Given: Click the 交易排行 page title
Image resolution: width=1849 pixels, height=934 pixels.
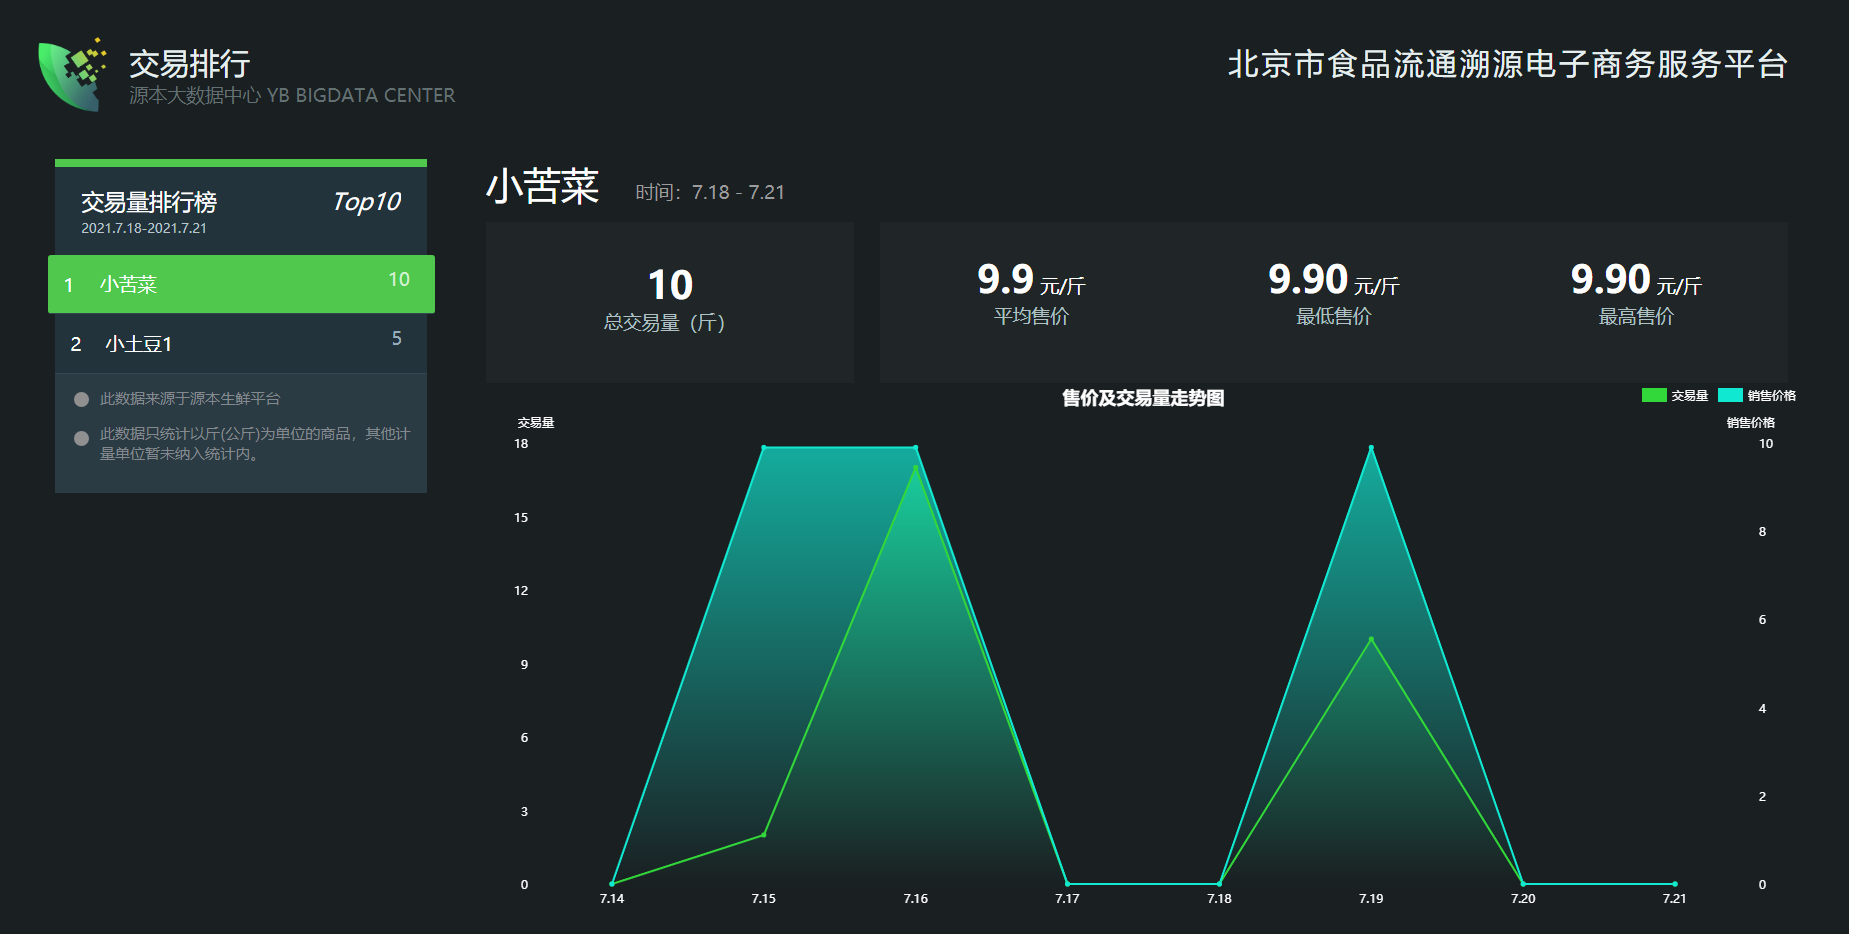Looking at the screenshot, I should (x=189, y=64).
